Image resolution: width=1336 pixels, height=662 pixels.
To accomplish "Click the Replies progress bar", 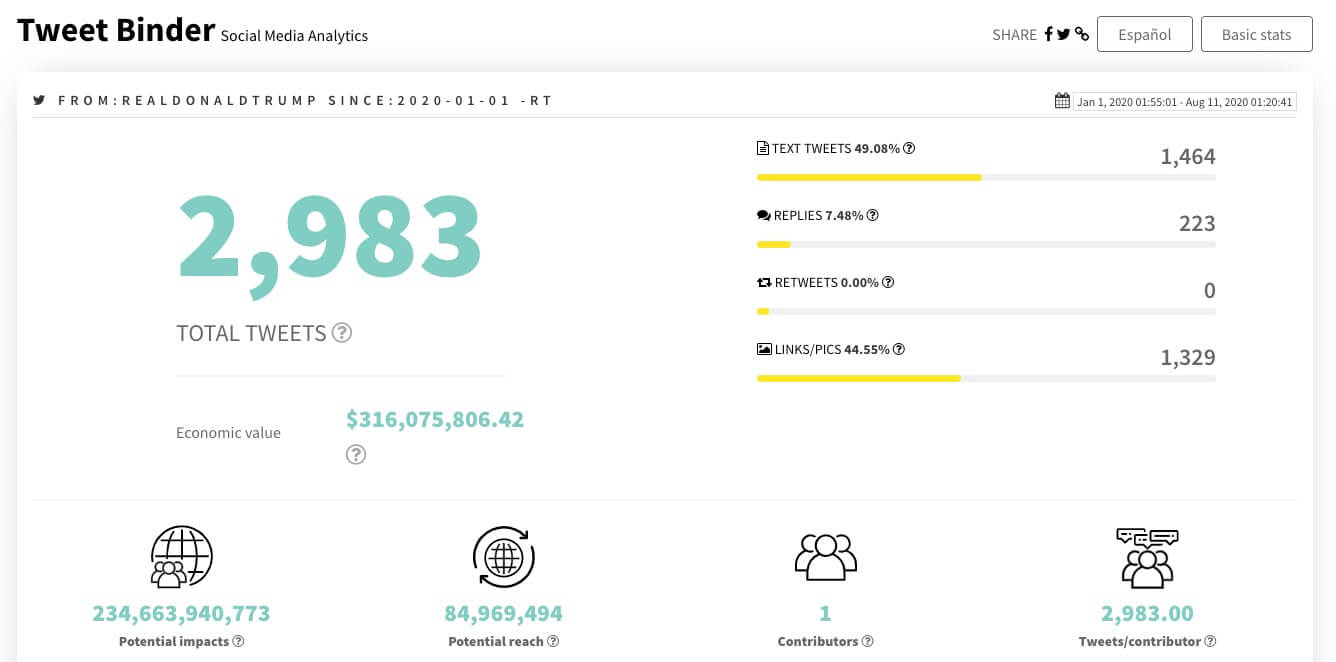I will [x=986, y=244].
